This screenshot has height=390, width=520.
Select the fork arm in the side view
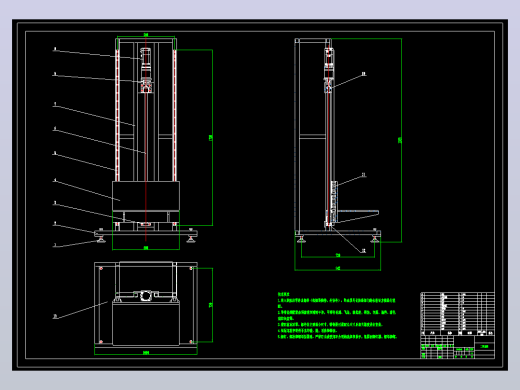point(358,216)
